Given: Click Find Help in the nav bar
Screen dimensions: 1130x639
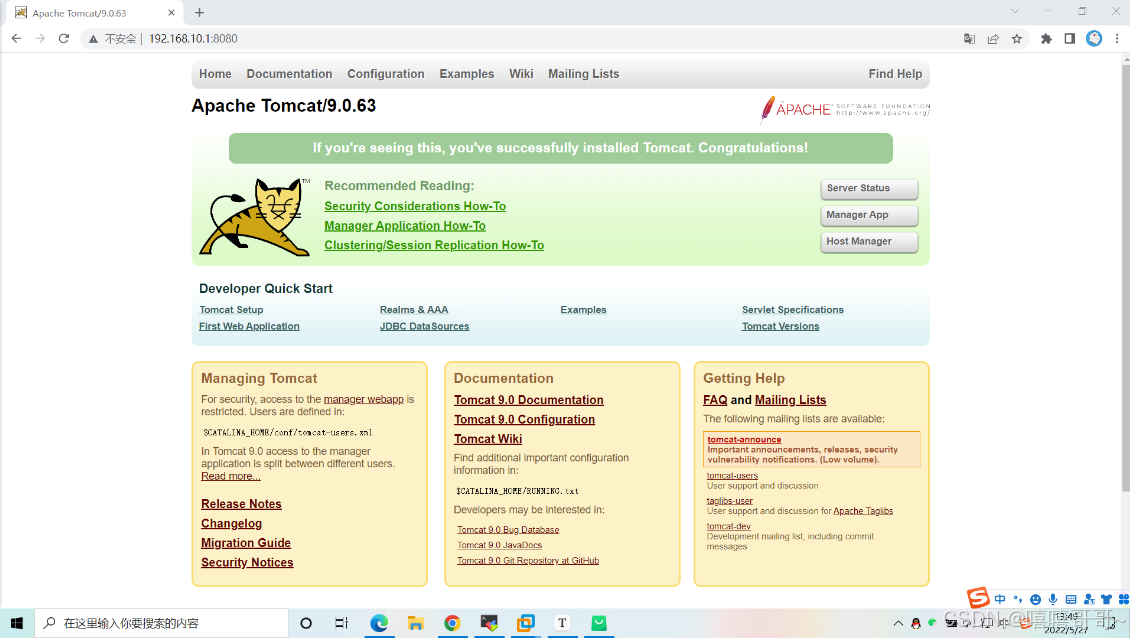Looking at the screenshot, I should click(x=895, y=74).
